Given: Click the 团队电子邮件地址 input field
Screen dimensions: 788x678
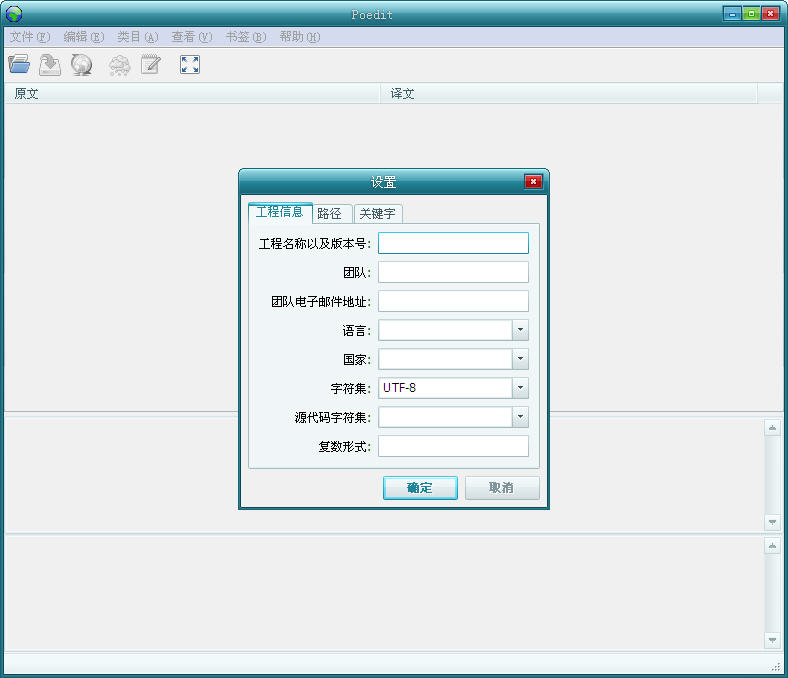Looking at the screenshot, I should click(453, 302).
